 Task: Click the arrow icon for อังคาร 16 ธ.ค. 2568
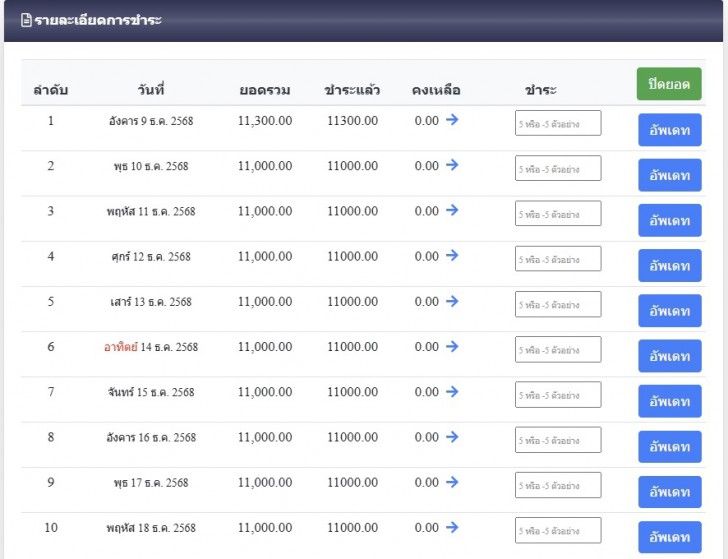coord(452,437)
